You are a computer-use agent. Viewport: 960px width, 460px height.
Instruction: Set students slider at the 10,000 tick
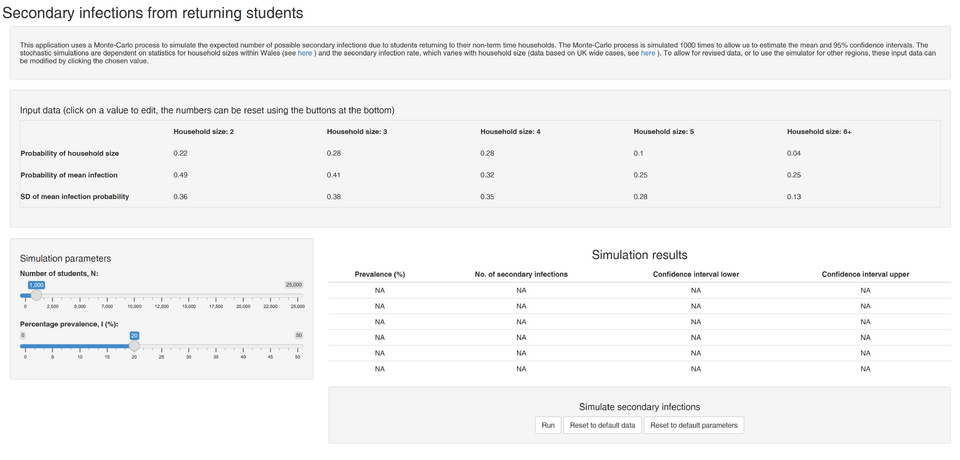[x=134, y=306]
